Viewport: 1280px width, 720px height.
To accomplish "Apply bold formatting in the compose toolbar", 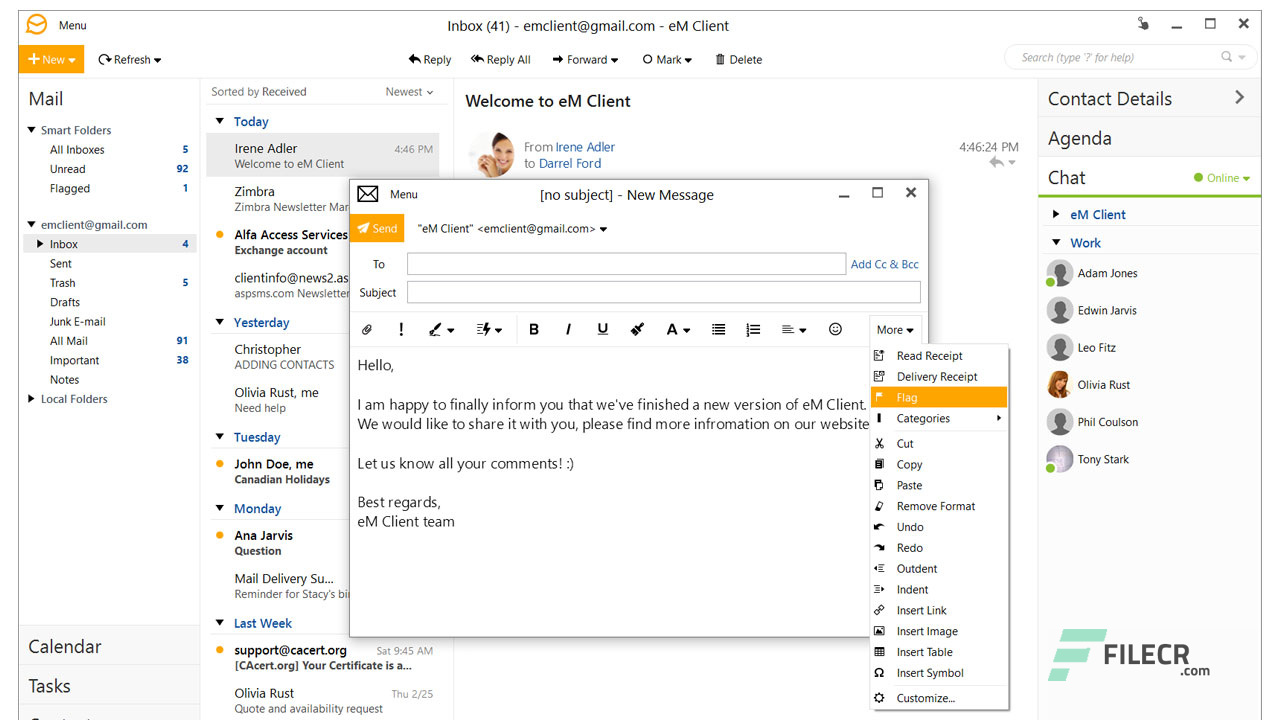I will click(534, 329).
